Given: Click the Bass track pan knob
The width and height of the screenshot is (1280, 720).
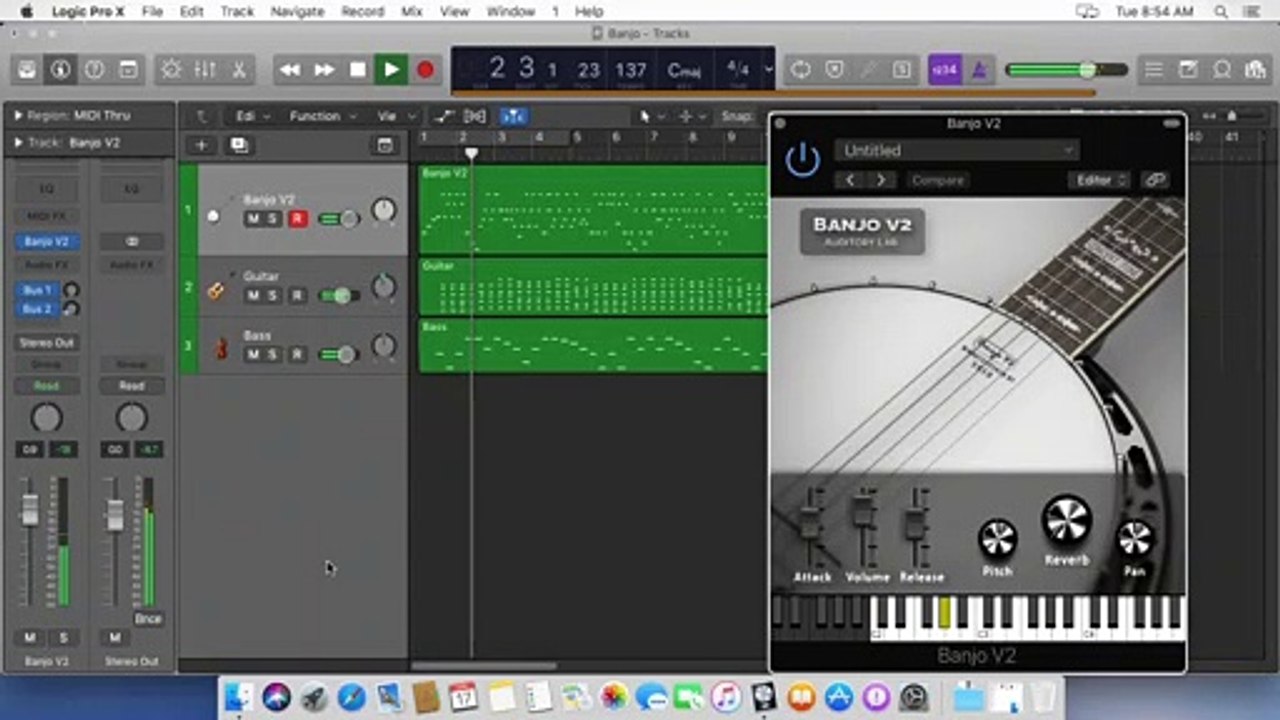Looking at the screenshot, I should point(384,348).
